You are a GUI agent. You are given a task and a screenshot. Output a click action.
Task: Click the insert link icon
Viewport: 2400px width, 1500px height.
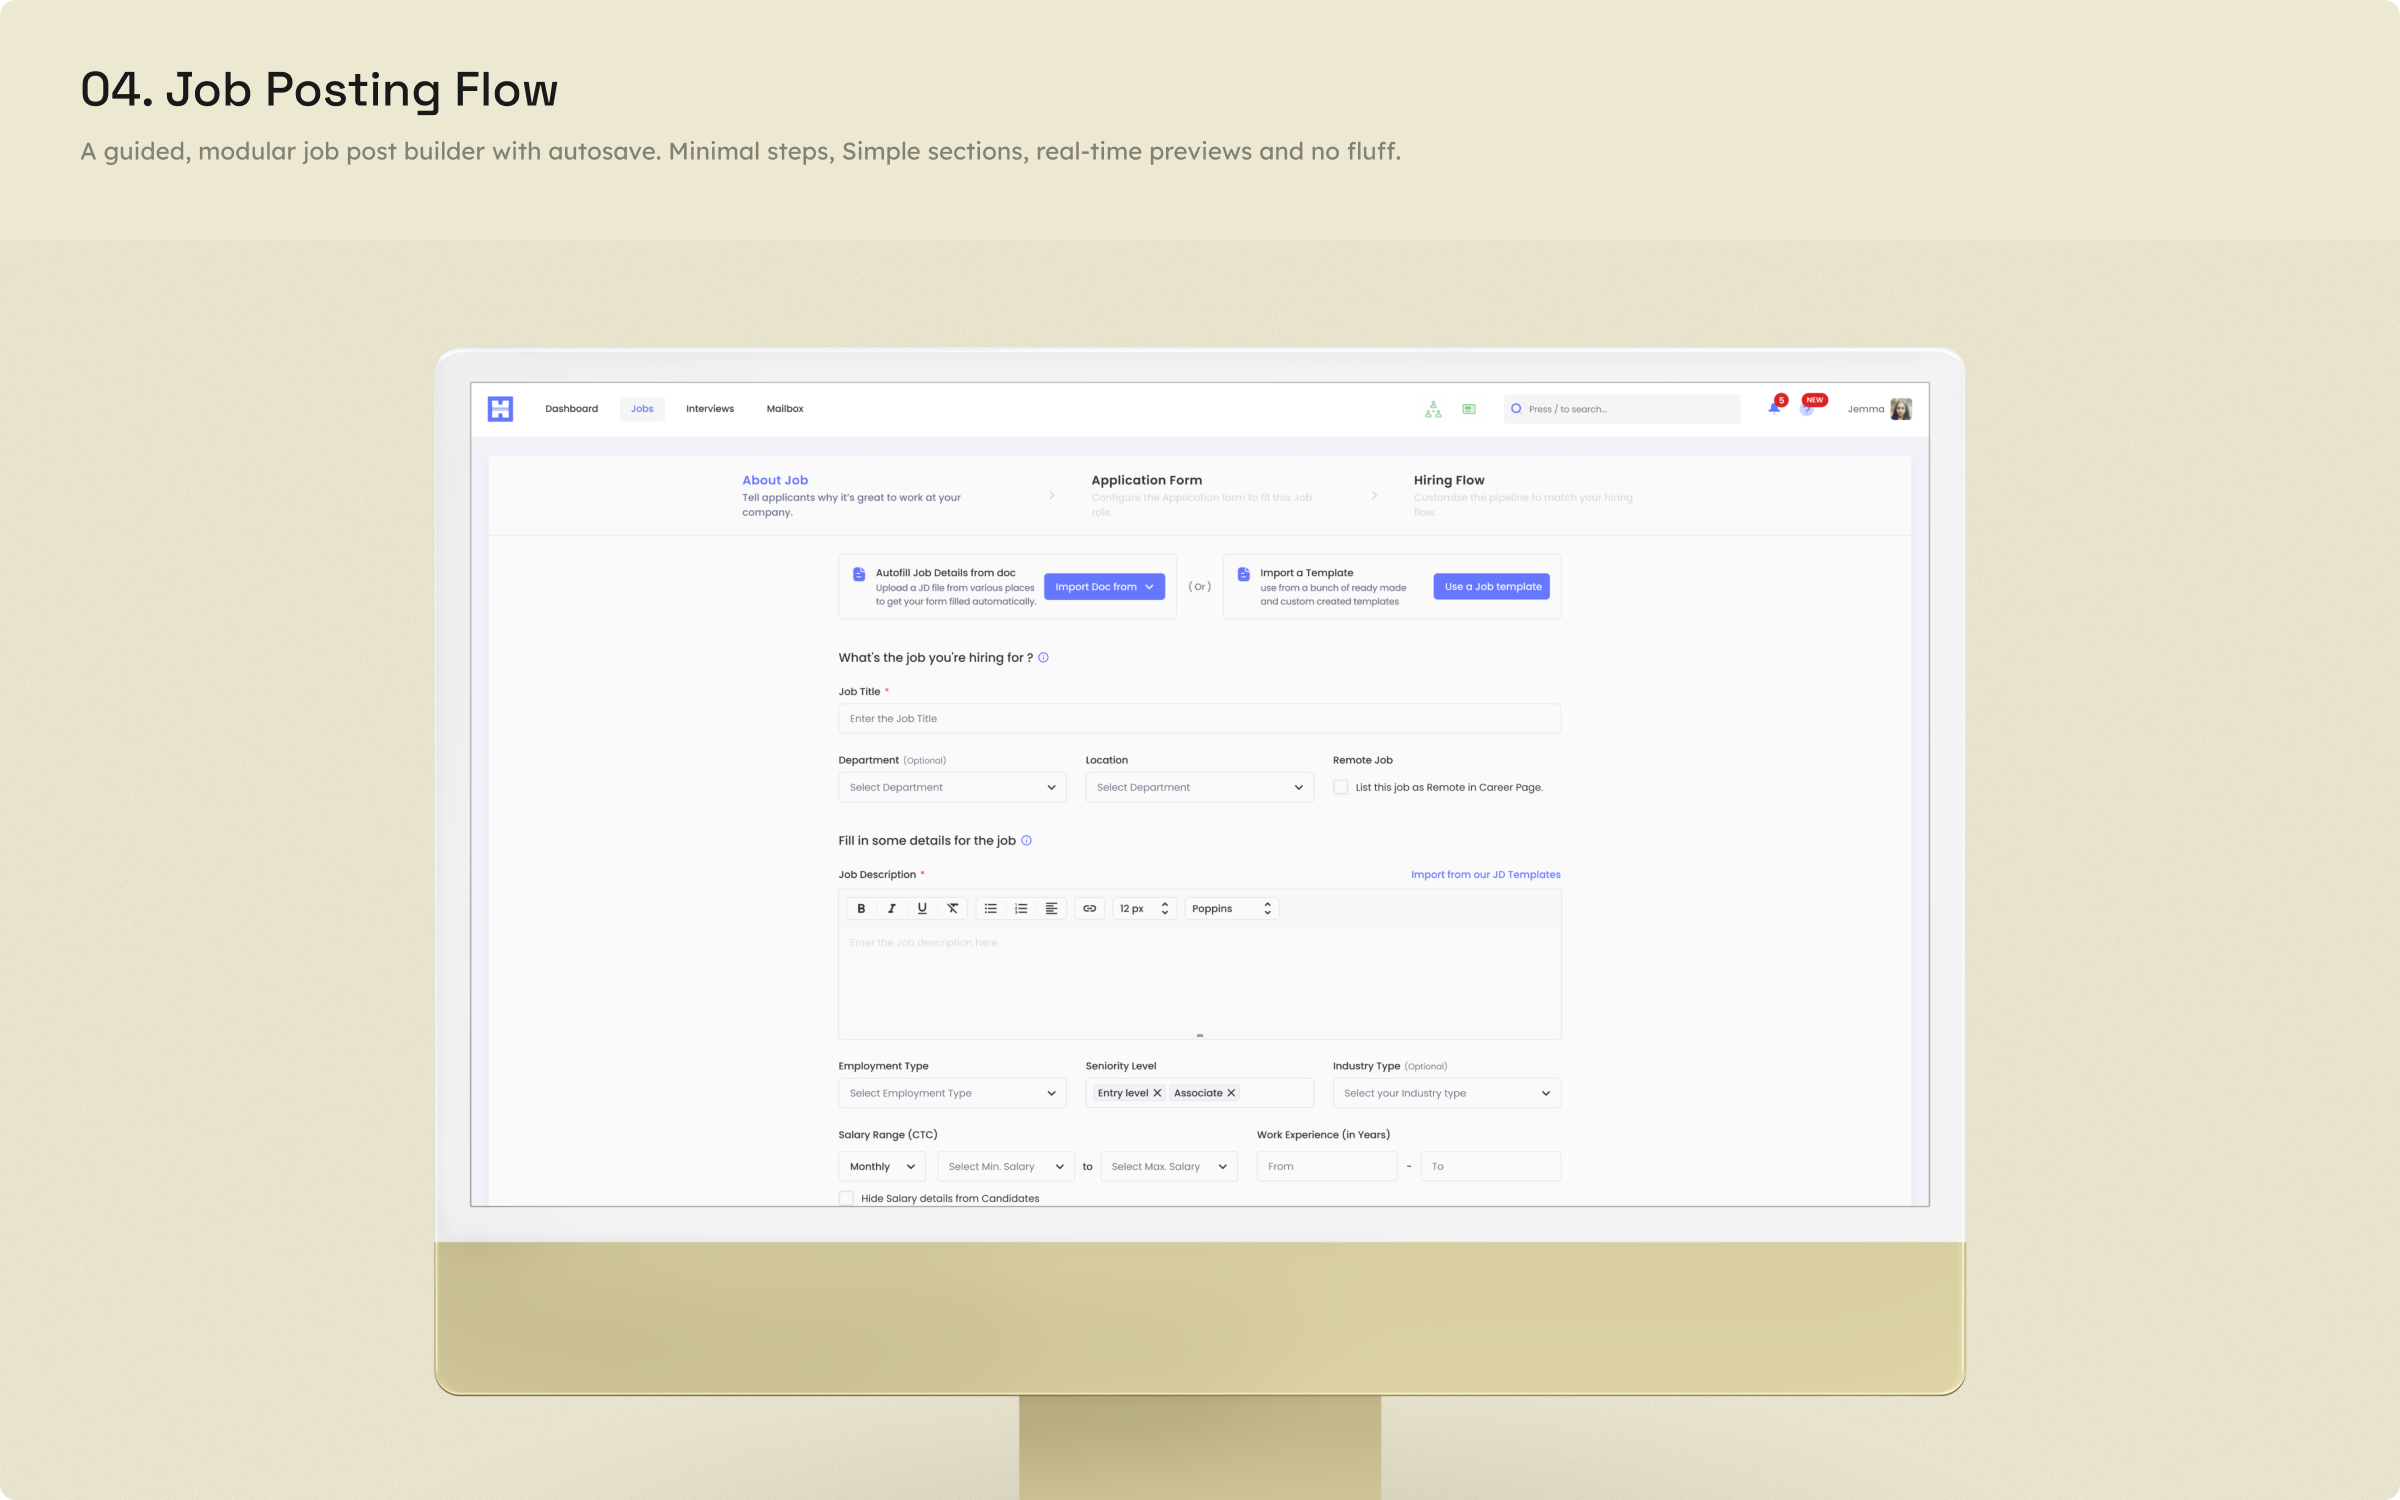click(x=1089, y=908)
